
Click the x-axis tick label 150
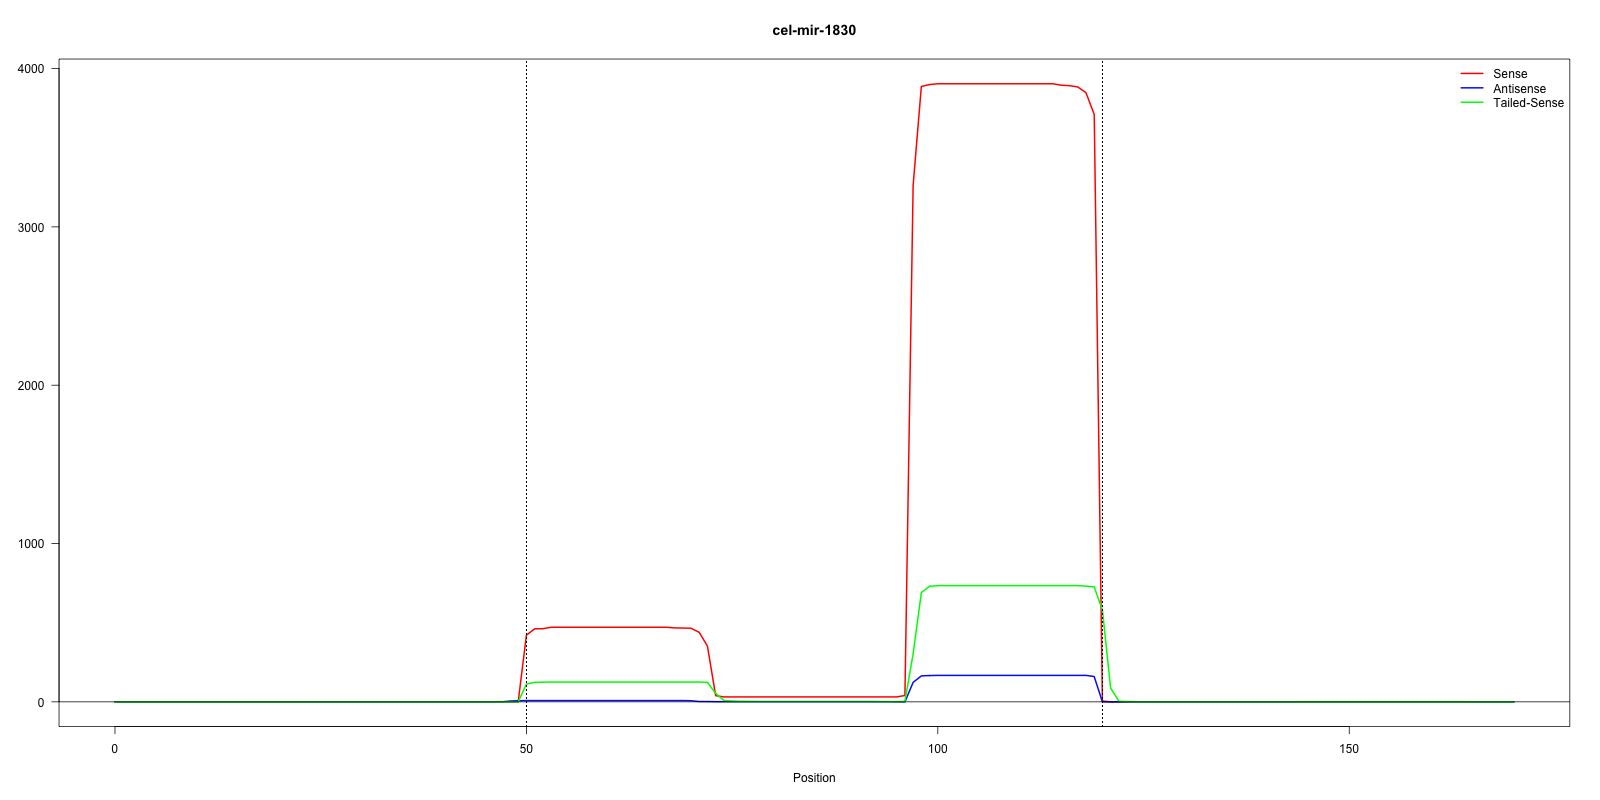[x=1348, y=749]
